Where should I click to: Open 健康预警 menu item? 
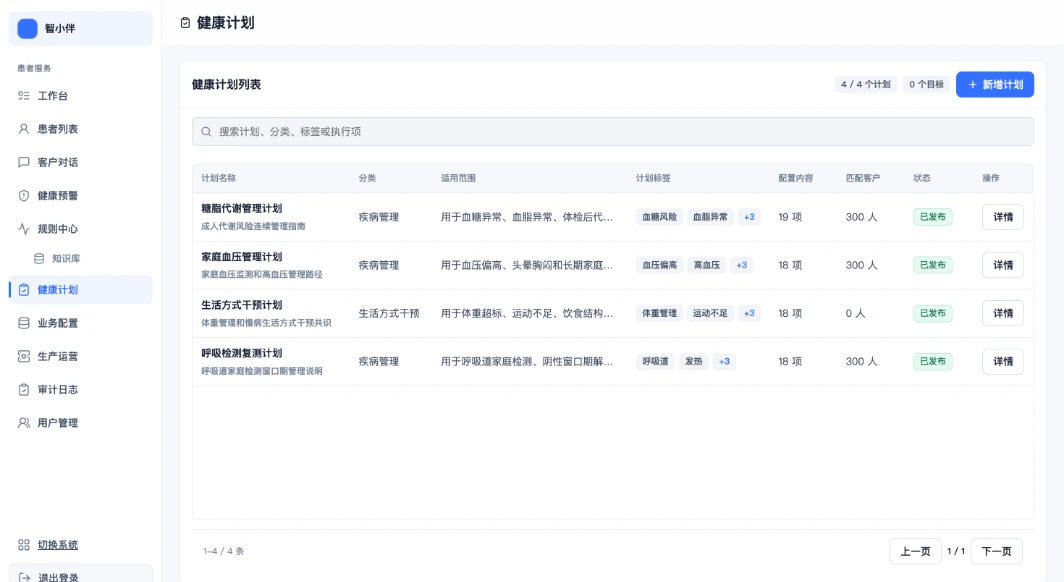pos(81,195)
